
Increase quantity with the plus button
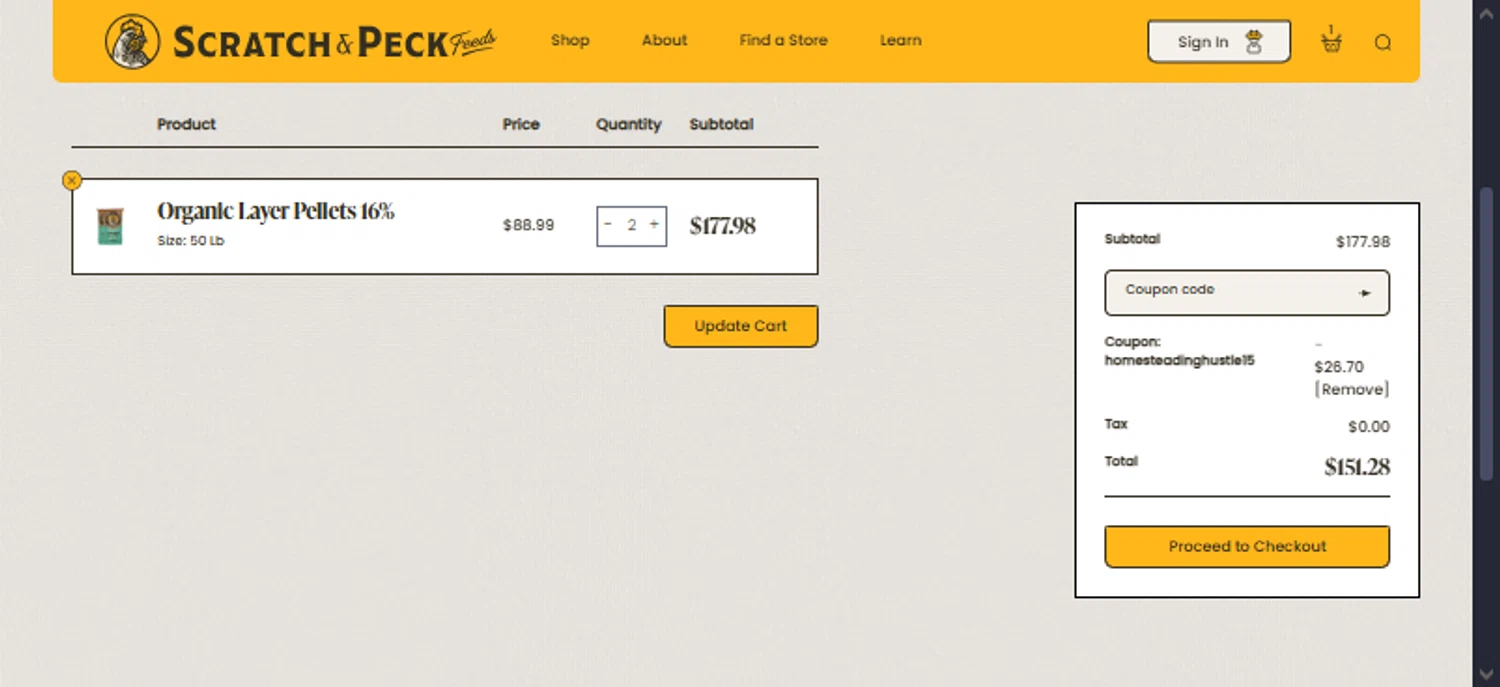(x=654, y=225)
